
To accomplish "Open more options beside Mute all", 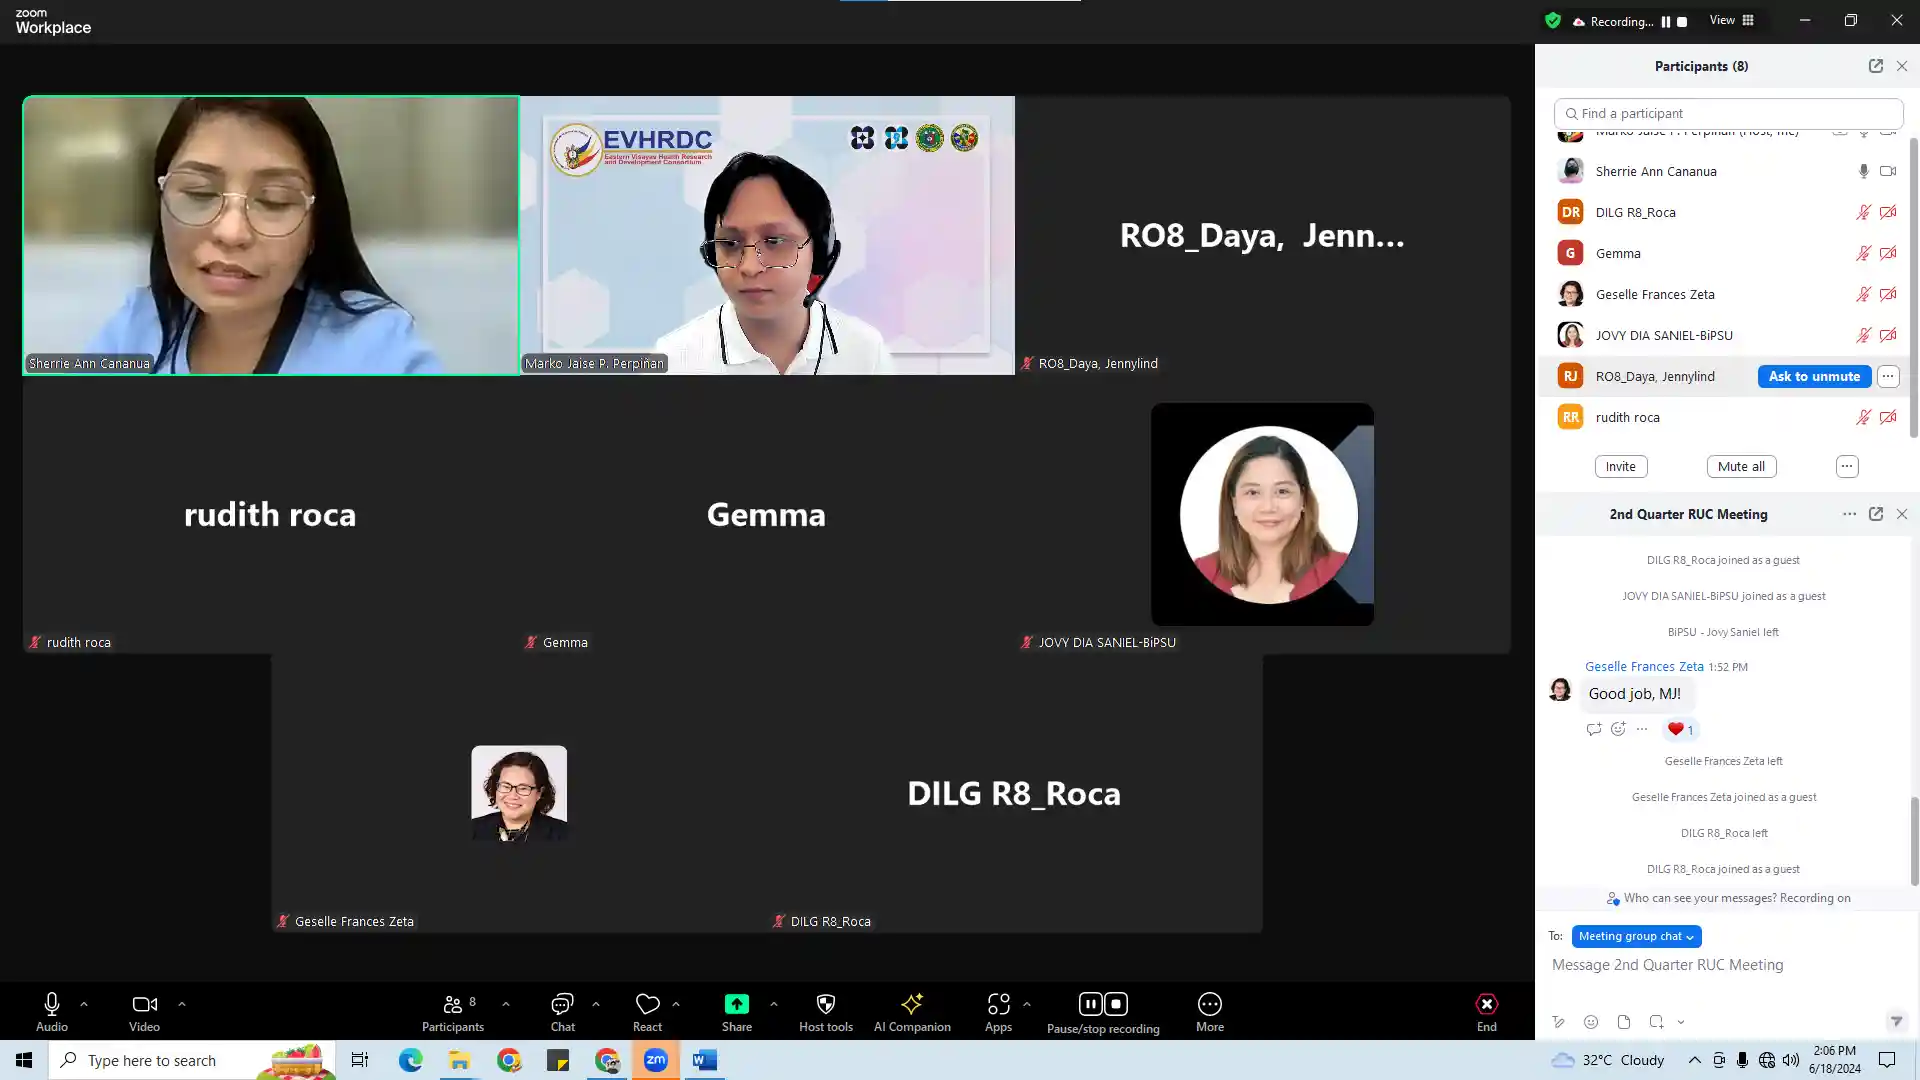I will point(1847,467).
